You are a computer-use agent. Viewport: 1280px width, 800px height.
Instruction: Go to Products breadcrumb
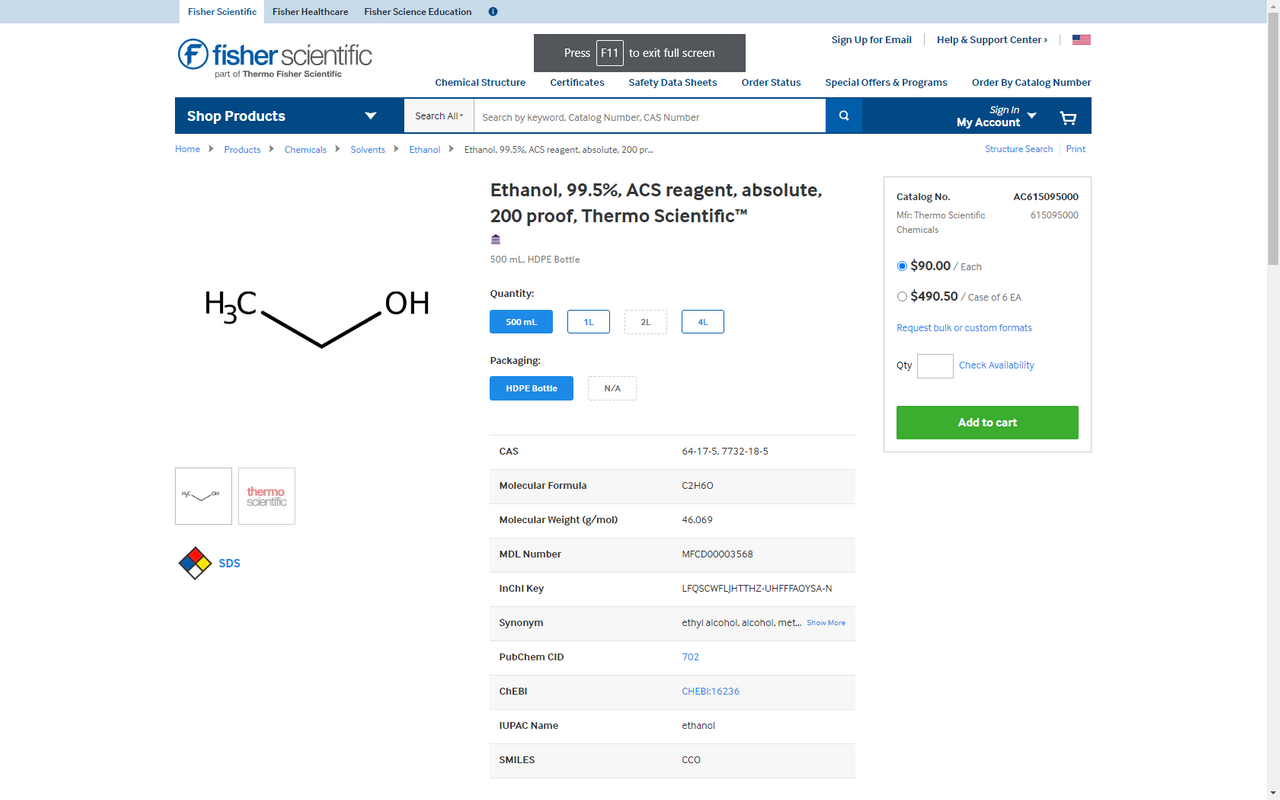[242, 149]
